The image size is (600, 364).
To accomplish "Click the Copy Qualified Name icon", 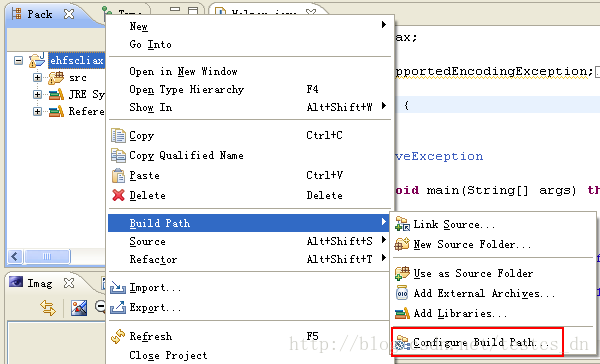I will pos(118,155).
